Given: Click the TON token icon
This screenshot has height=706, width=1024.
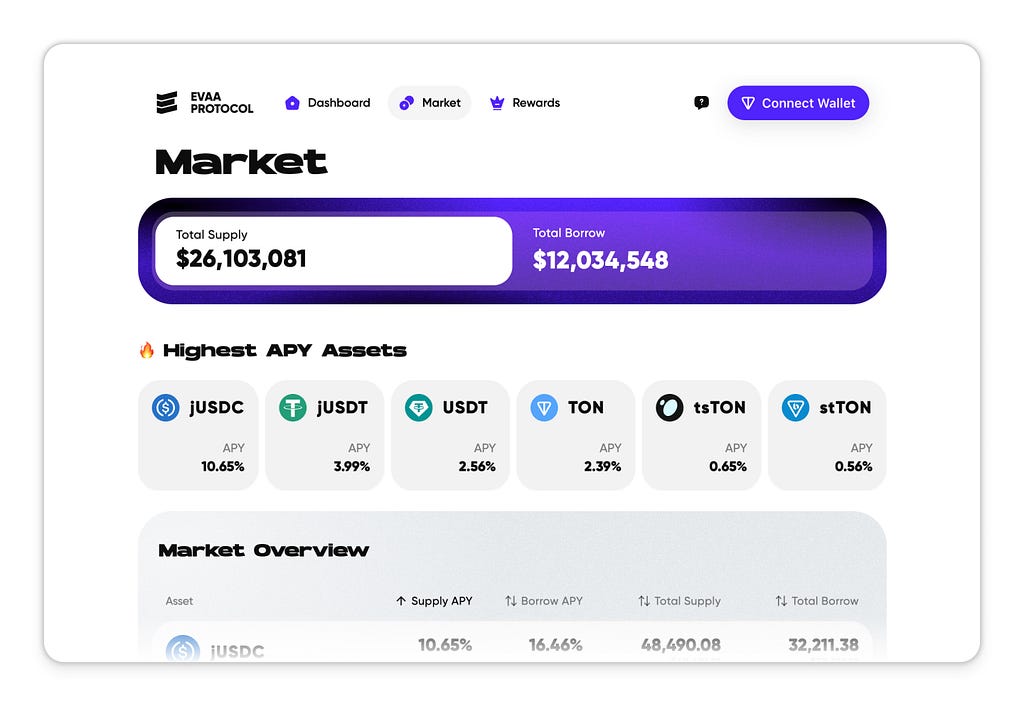Looking at the screenshot, I should pos(544,408).
